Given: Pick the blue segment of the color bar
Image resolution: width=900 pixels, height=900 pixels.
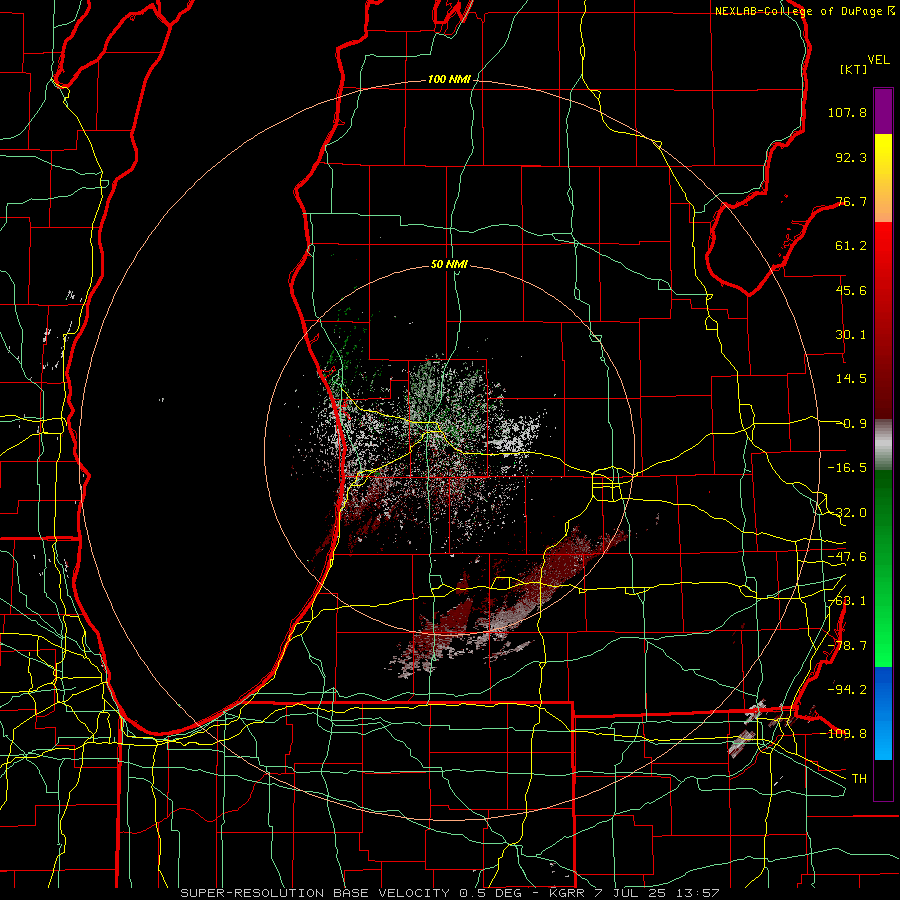Looking at the screenshot, I should pos(883,713).
